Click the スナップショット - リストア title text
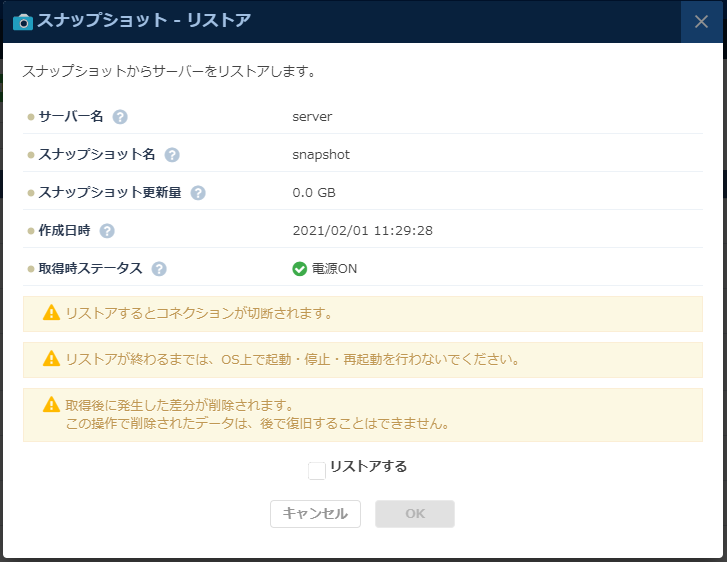The width and height of the screenshot is (727, 562). pos(144,21)
